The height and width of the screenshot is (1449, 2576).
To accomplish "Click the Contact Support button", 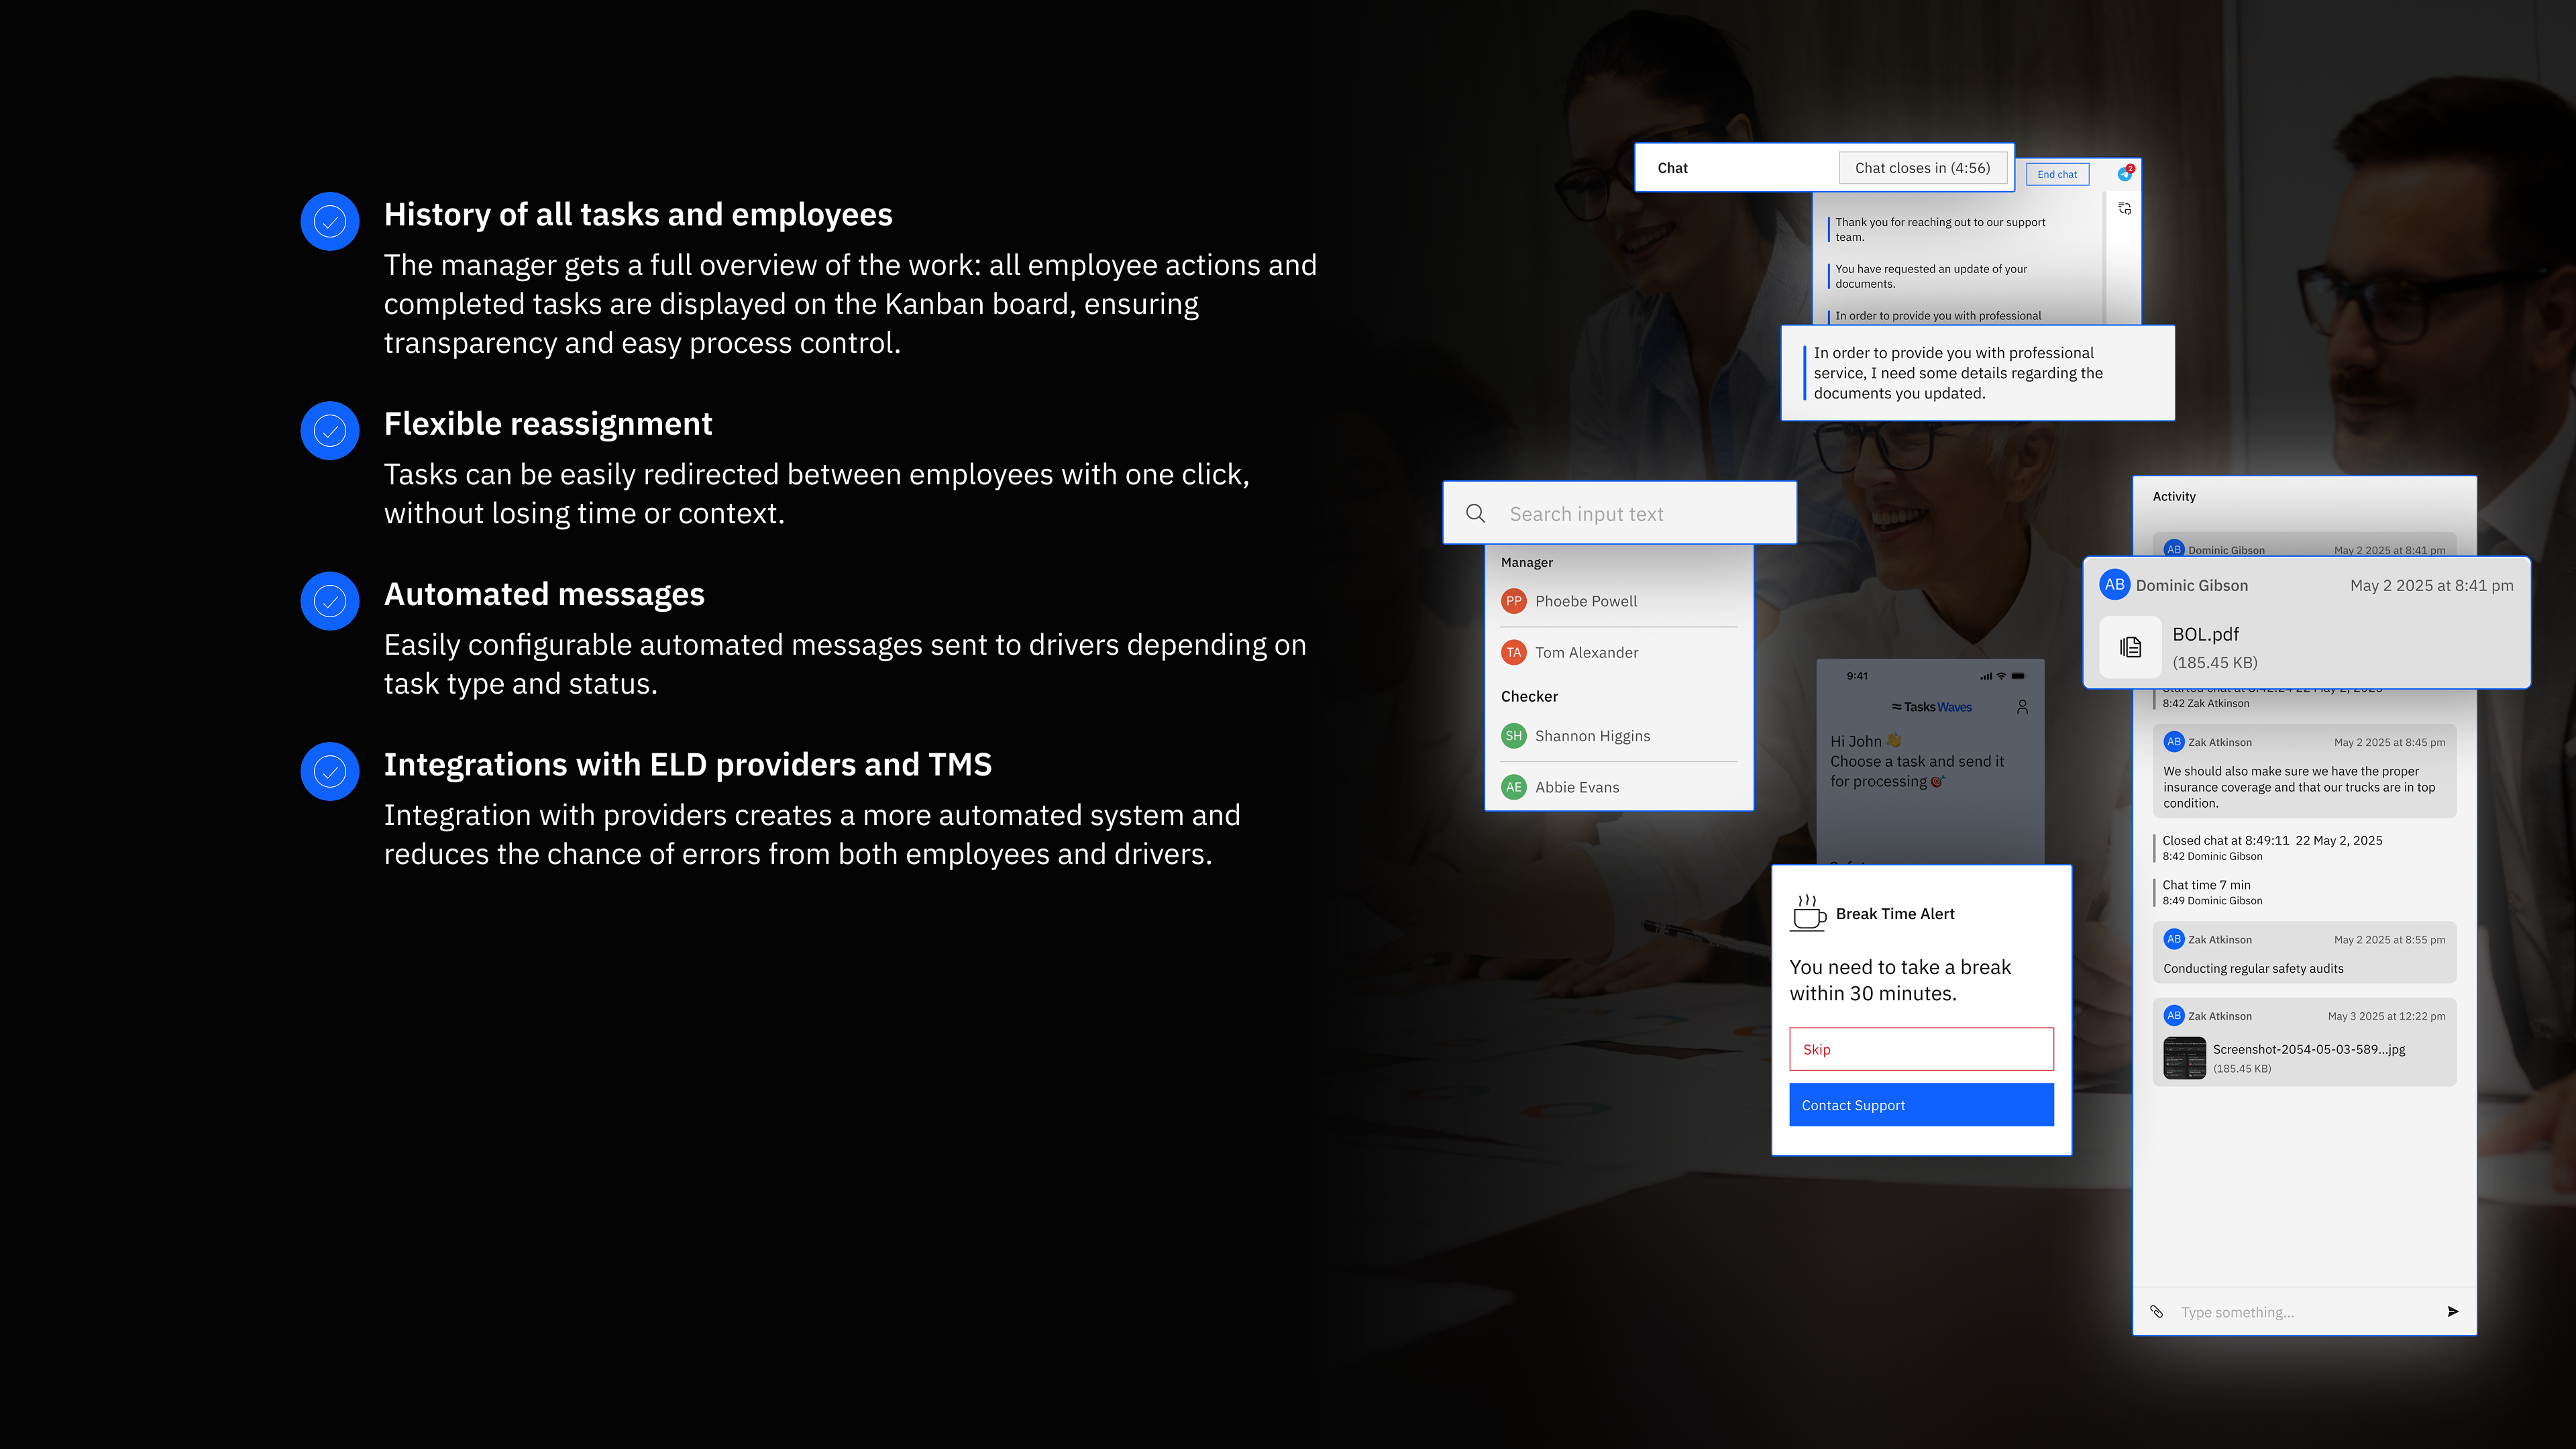I will coord(1921,1105).
